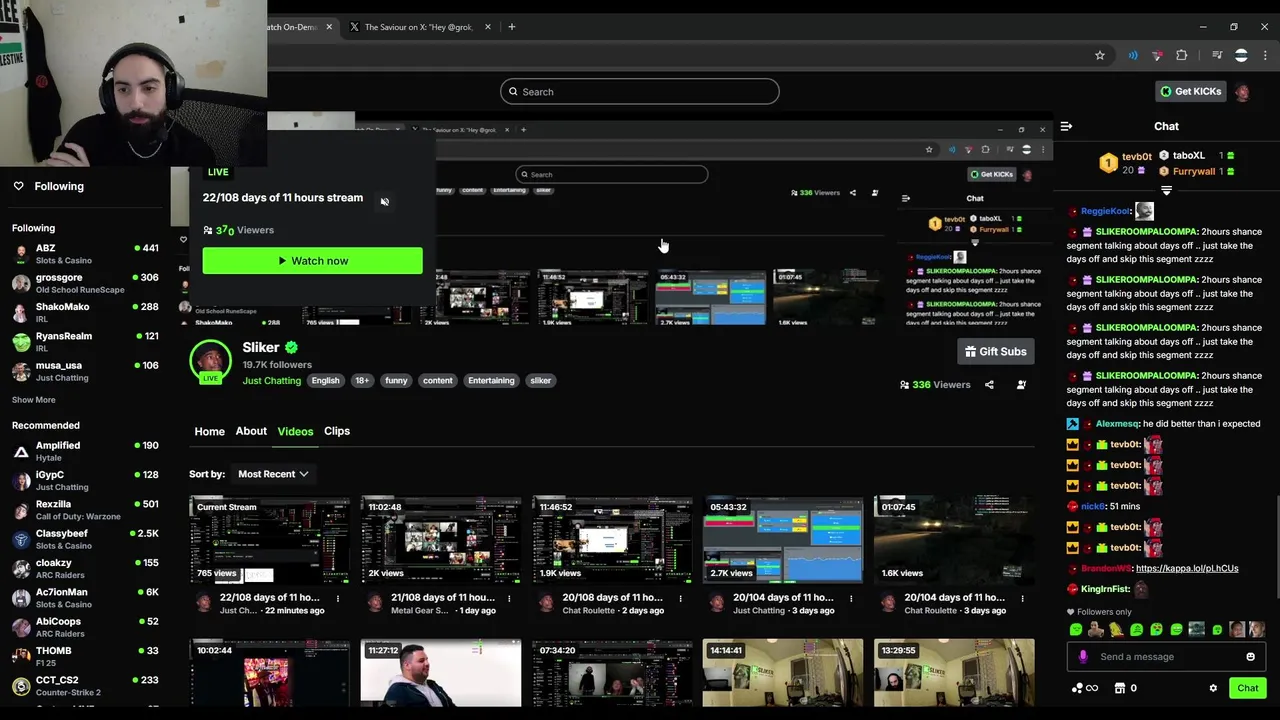Open RyansRealm channel in sidebar
This screenshot has width=1280, height=720.
(x=85, y=342)
